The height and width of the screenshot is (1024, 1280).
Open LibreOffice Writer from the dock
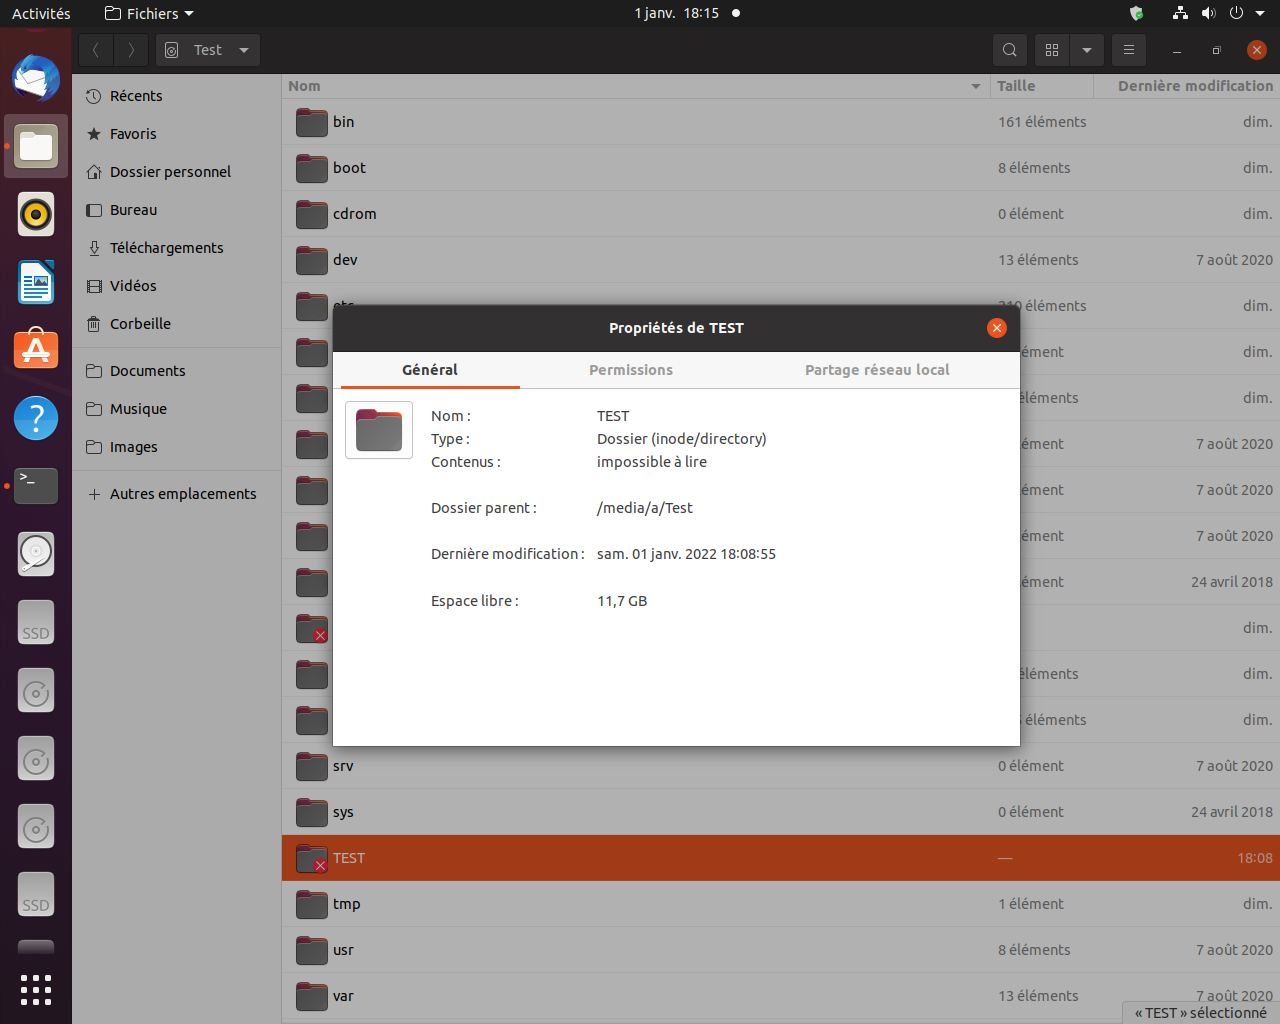[x=36, y=282]
